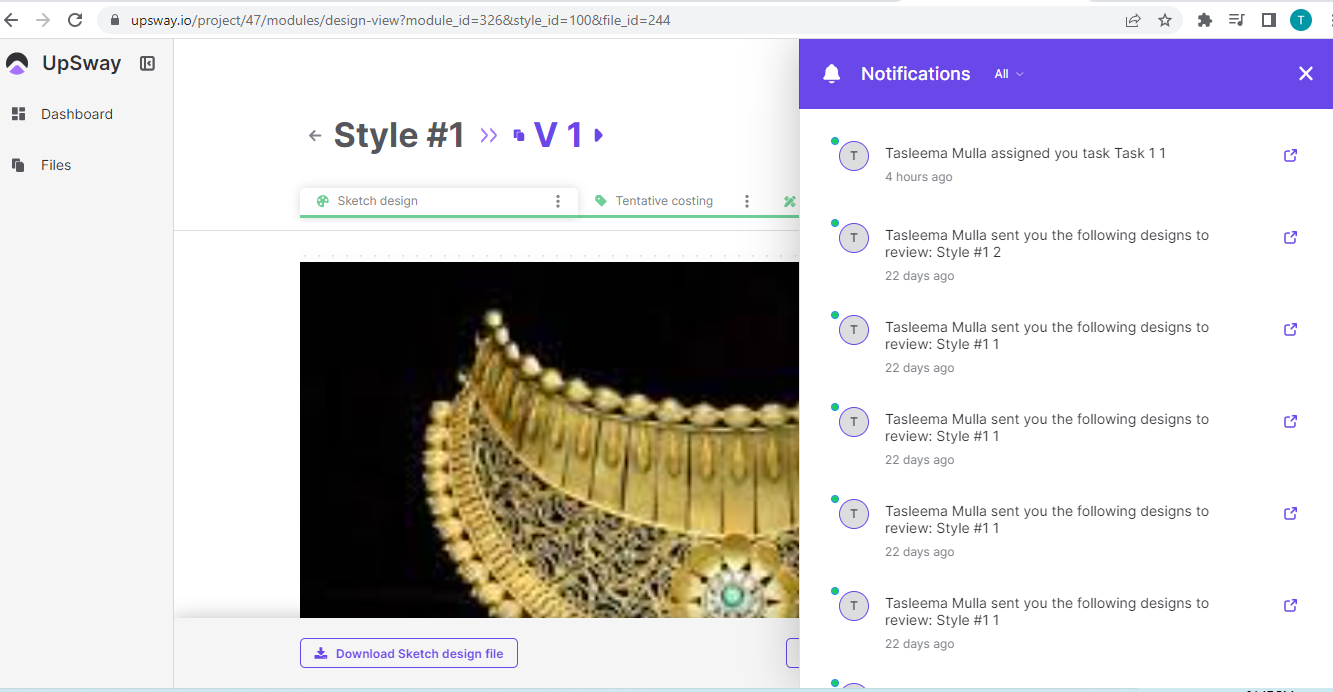Image resolution: width=1333 pixels, height=692 pixels.
Task: Click Tasleema Mulla's avatar on first notification
Action: point(853,156)
